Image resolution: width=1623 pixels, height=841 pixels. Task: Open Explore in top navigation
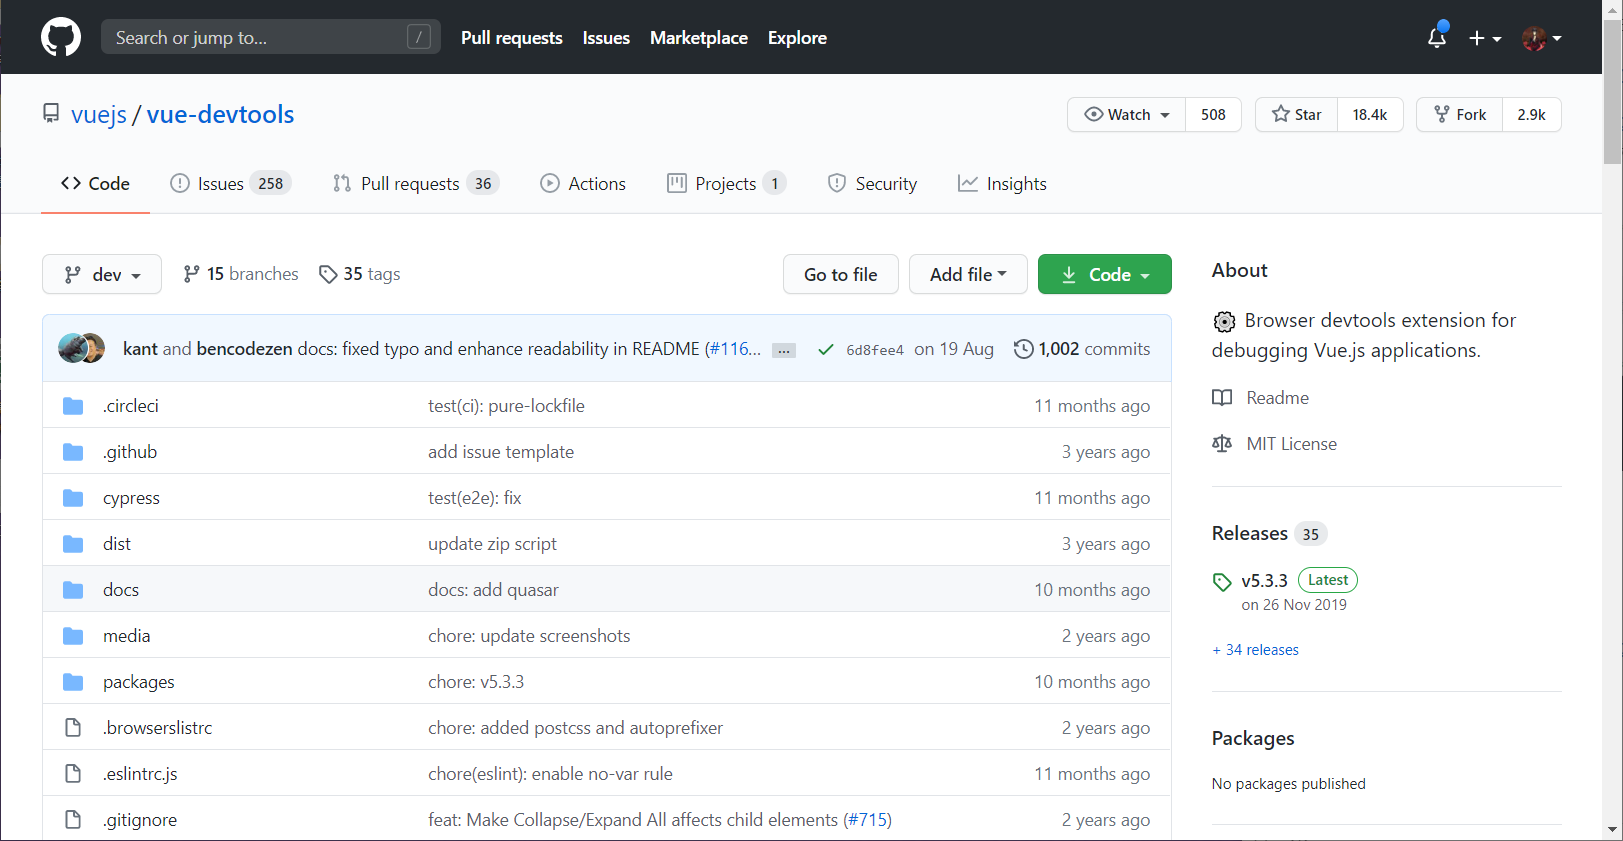pos(797,37)
